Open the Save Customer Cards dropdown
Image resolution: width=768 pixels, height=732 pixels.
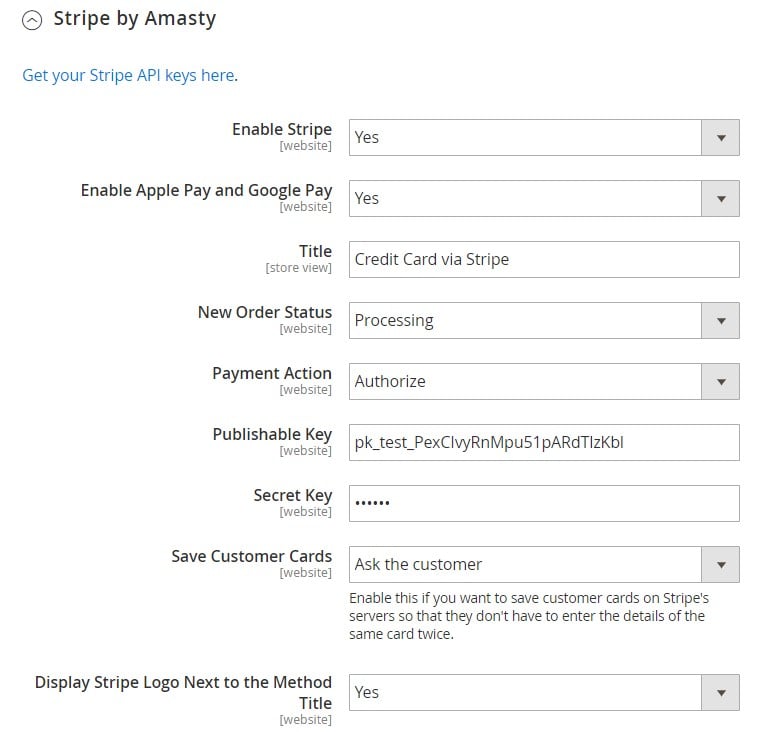[x=544, y=564]
